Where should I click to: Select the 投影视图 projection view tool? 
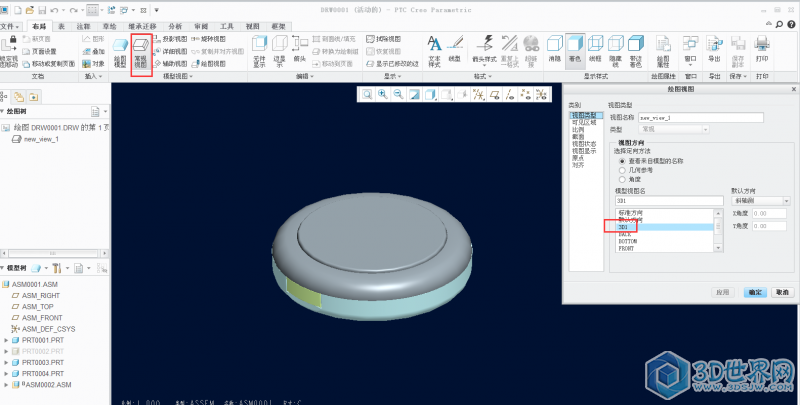tap(170, 39)
